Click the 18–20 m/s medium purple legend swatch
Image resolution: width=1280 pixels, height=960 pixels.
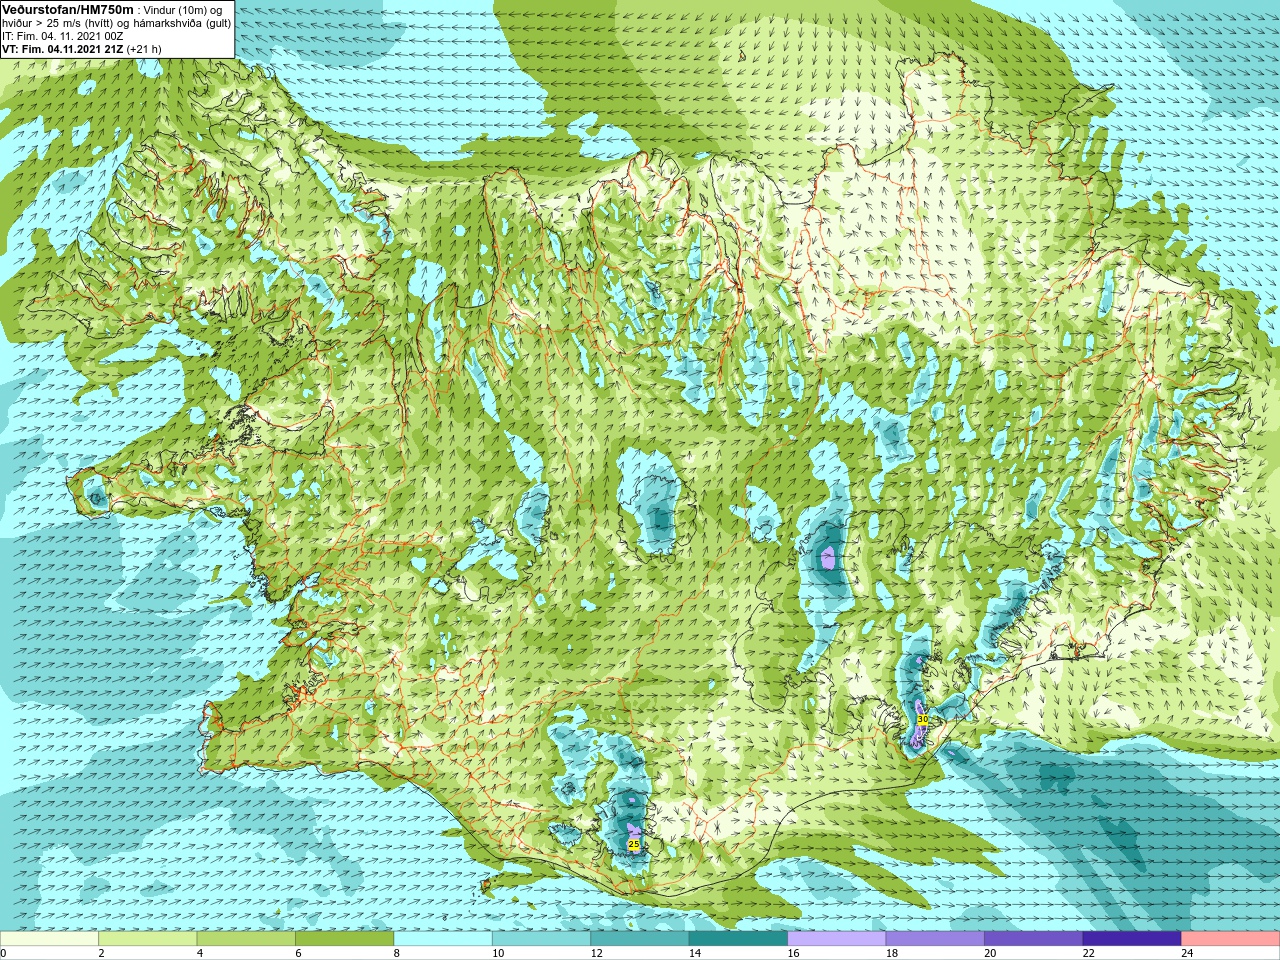tap(935, 939)
